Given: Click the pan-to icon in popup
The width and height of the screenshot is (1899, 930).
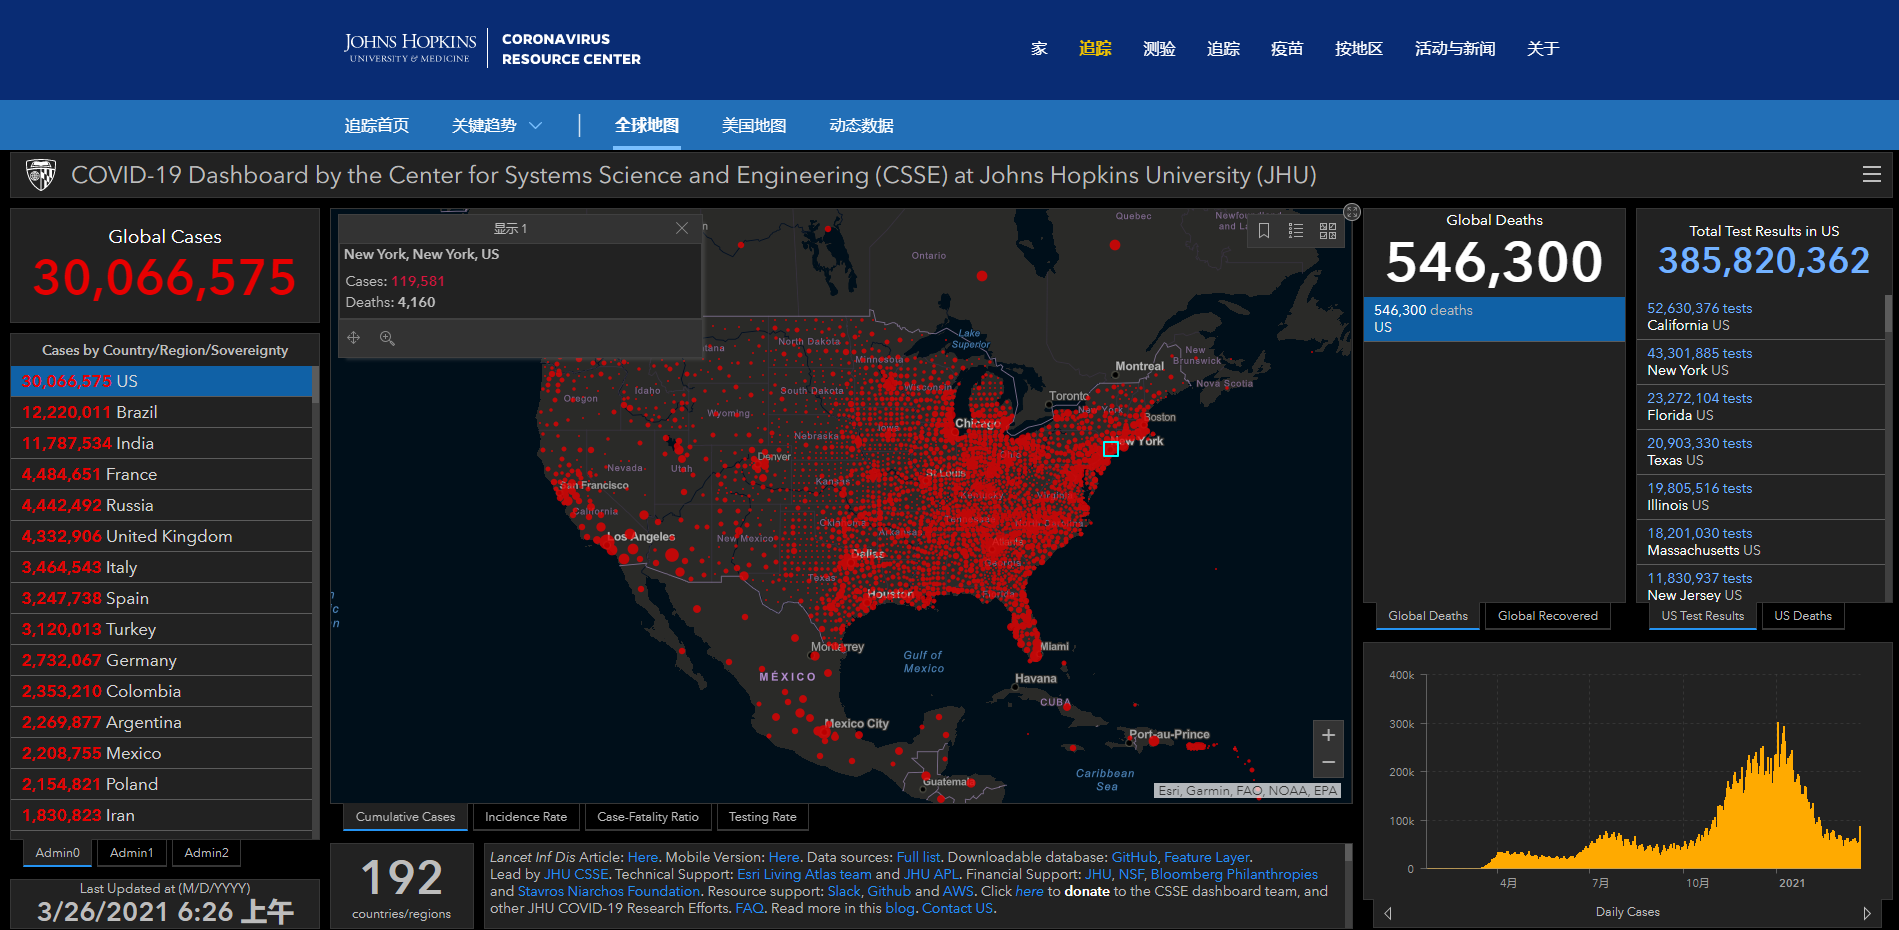Looking at the screenshot, I should tap(354, 338).
